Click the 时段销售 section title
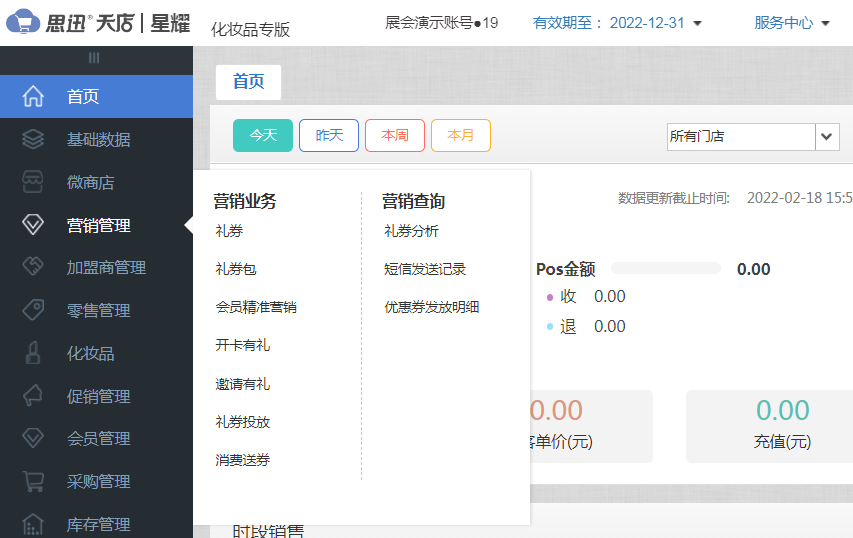 [x=268, y=531]
